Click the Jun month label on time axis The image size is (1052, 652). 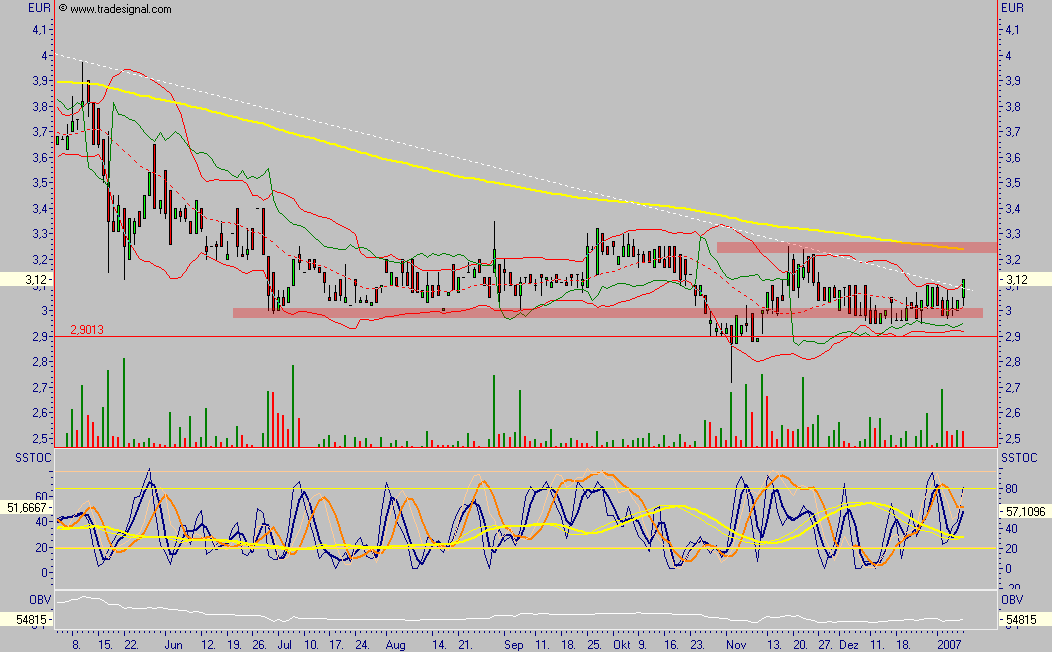(x=175, y=646)
